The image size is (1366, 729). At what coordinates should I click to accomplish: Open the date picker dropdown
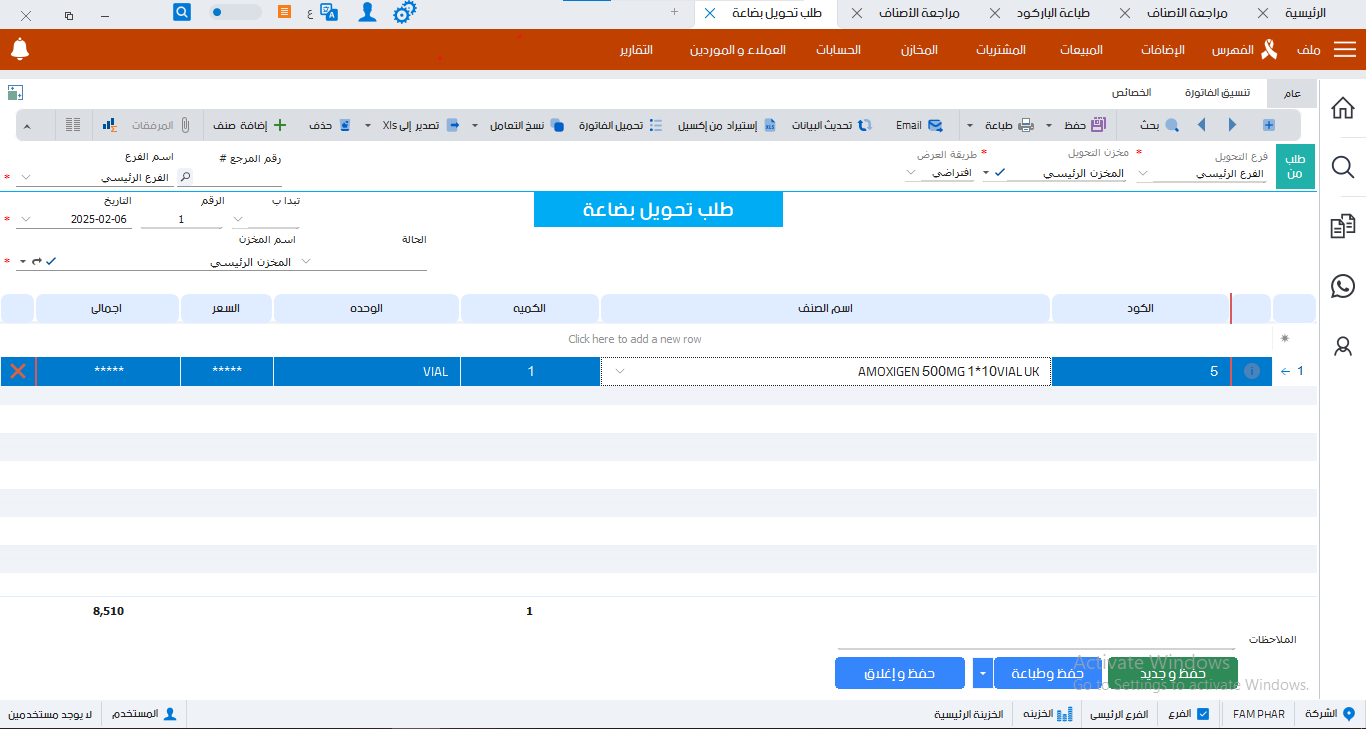(25, 219)
